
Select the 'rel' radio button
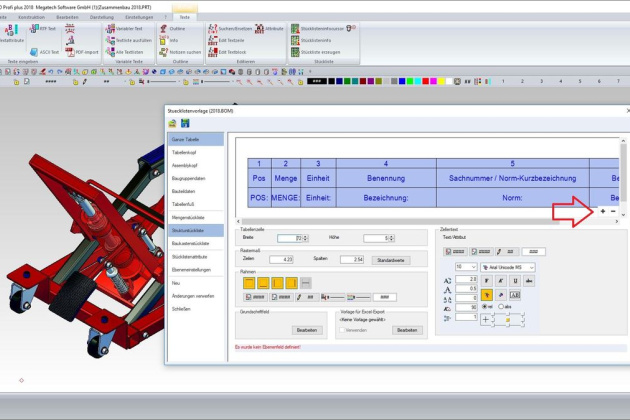pos(485,307)
